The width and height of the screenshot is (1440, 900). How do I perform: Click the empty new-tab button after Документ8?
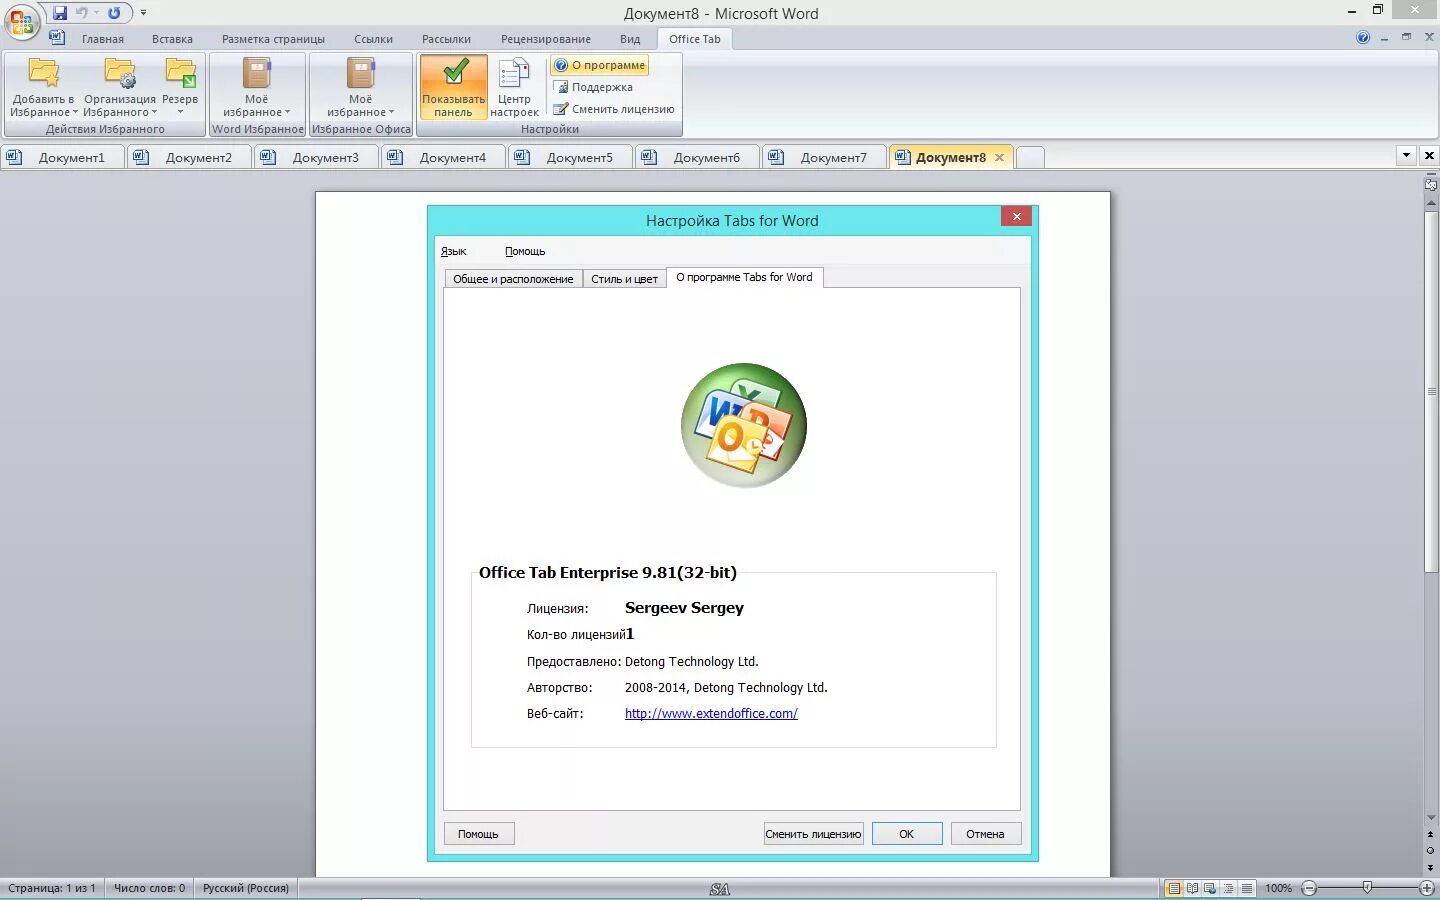click(1030, 157)
